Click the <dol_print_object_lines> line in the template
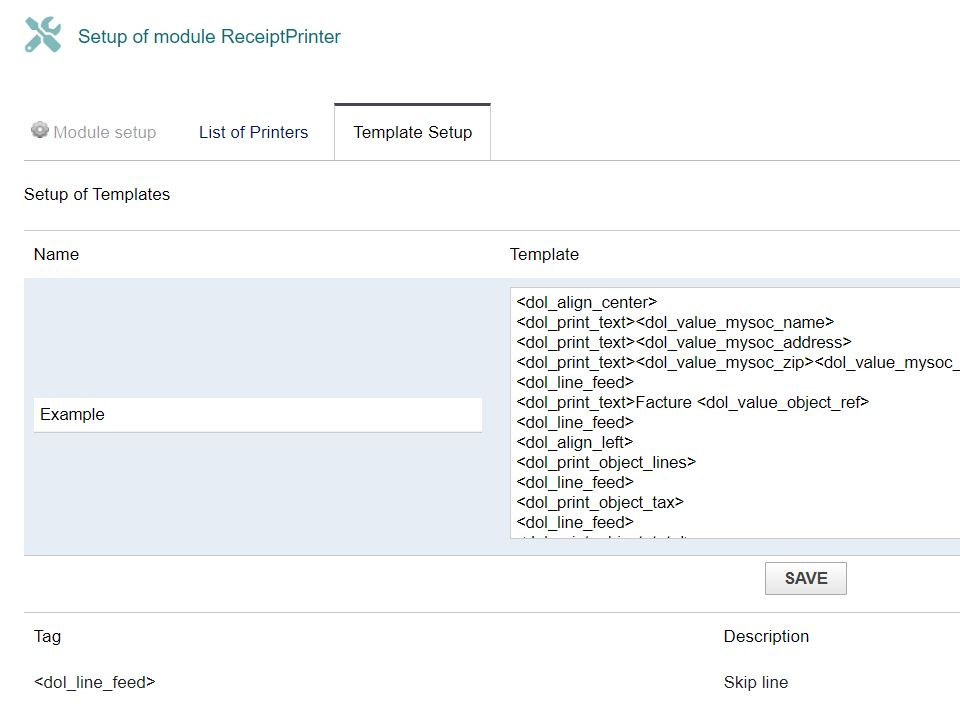Image resolution: width=960 pixels, height=704 pixels. pos(606,462)
